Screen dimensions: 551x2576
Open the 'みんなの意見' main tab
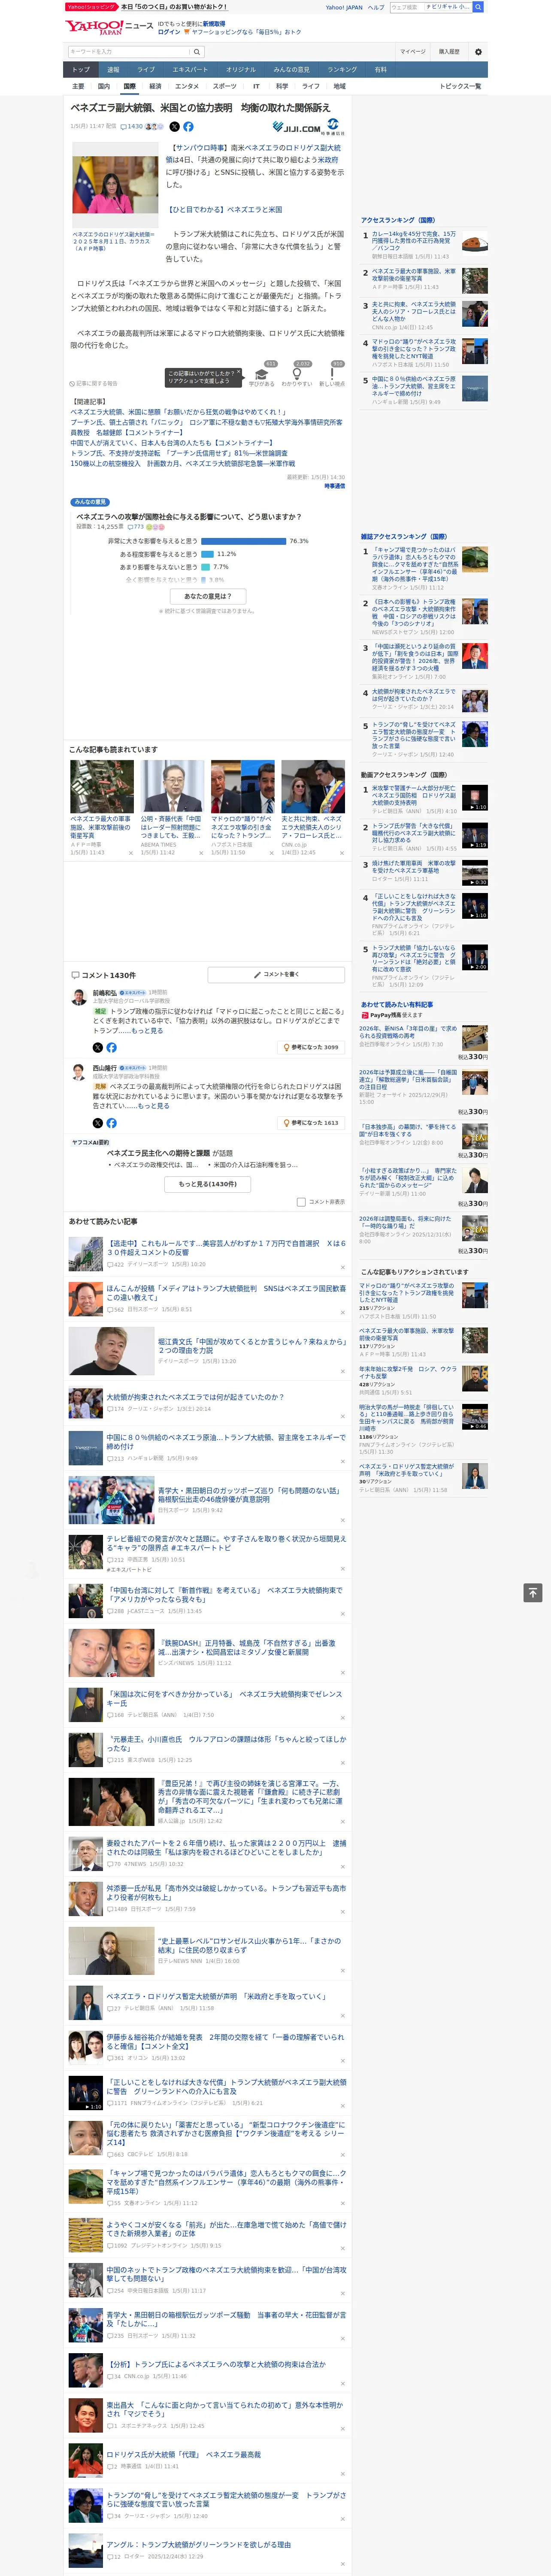pos(292,70)
